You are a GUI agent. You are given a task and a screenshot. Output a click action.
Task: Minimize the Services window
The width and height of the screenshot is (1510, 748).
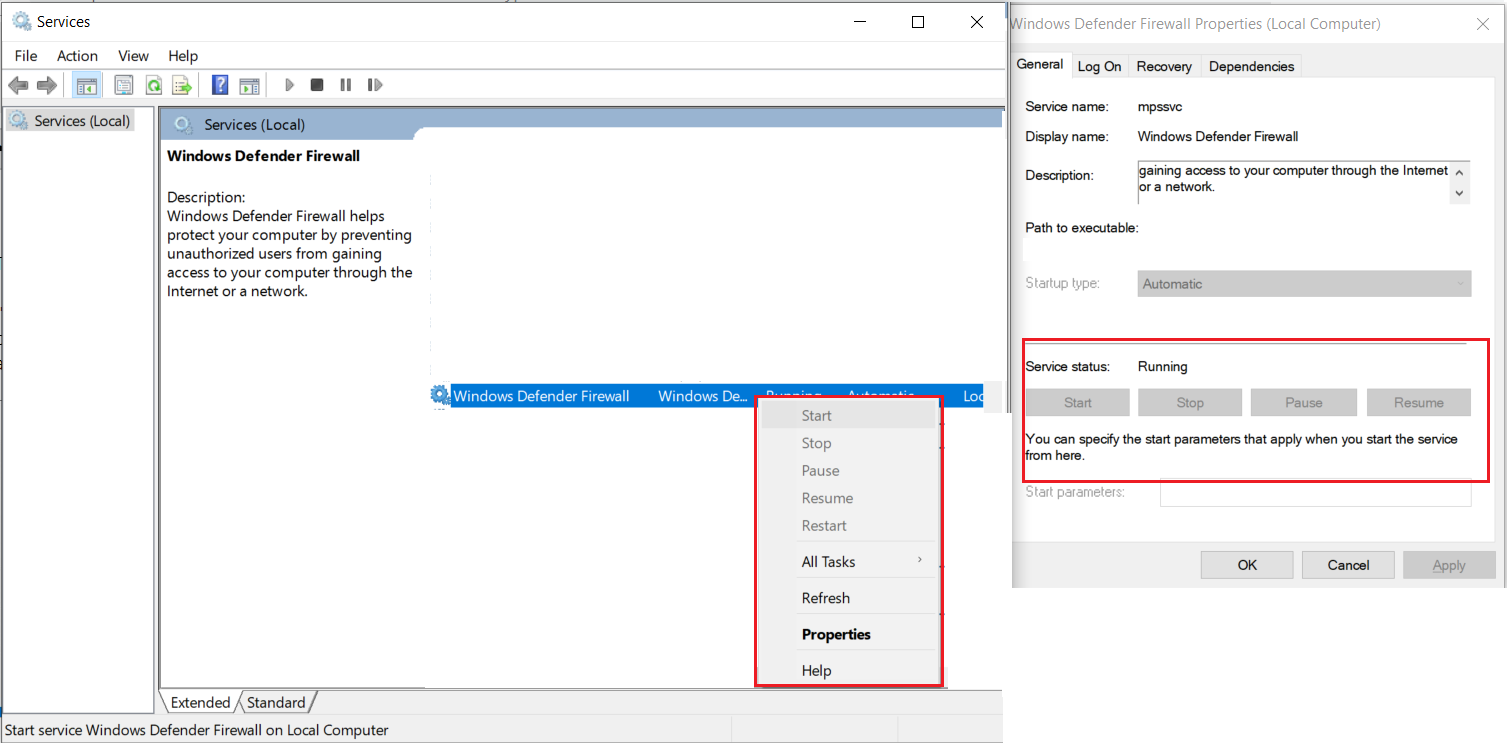click(x=859, y=22)
